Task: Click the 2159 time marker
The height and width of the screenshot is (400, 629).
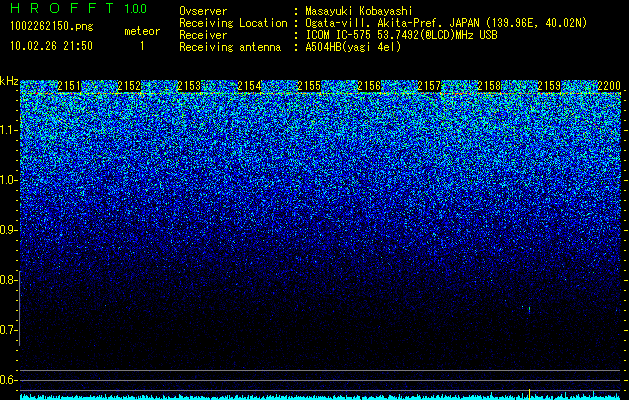Action: [x=549, y=86]
